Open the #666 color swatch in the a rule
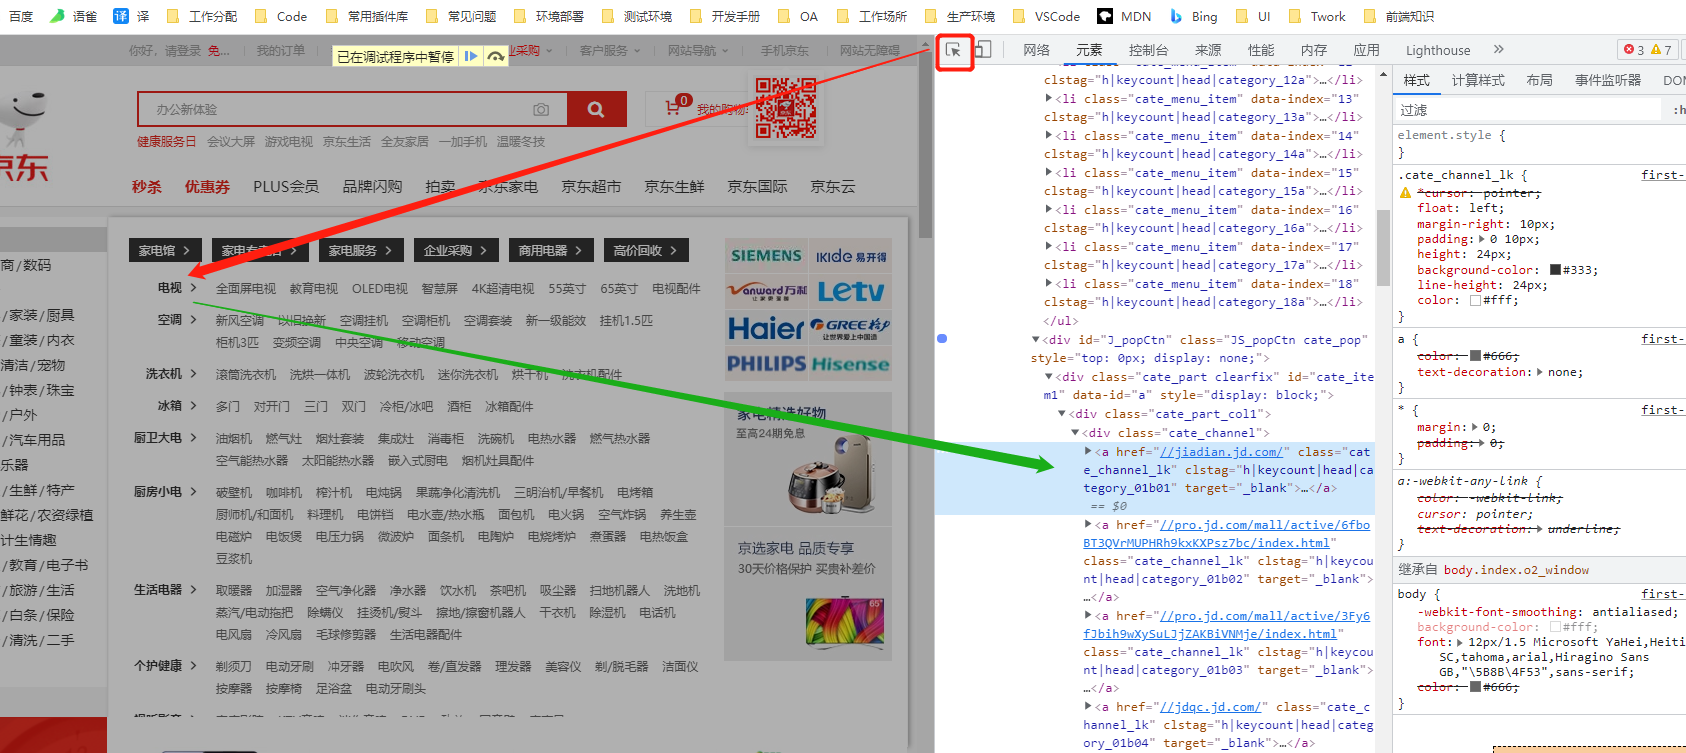The width and height of the screenshot is (1686, 753). [1475, 356]
